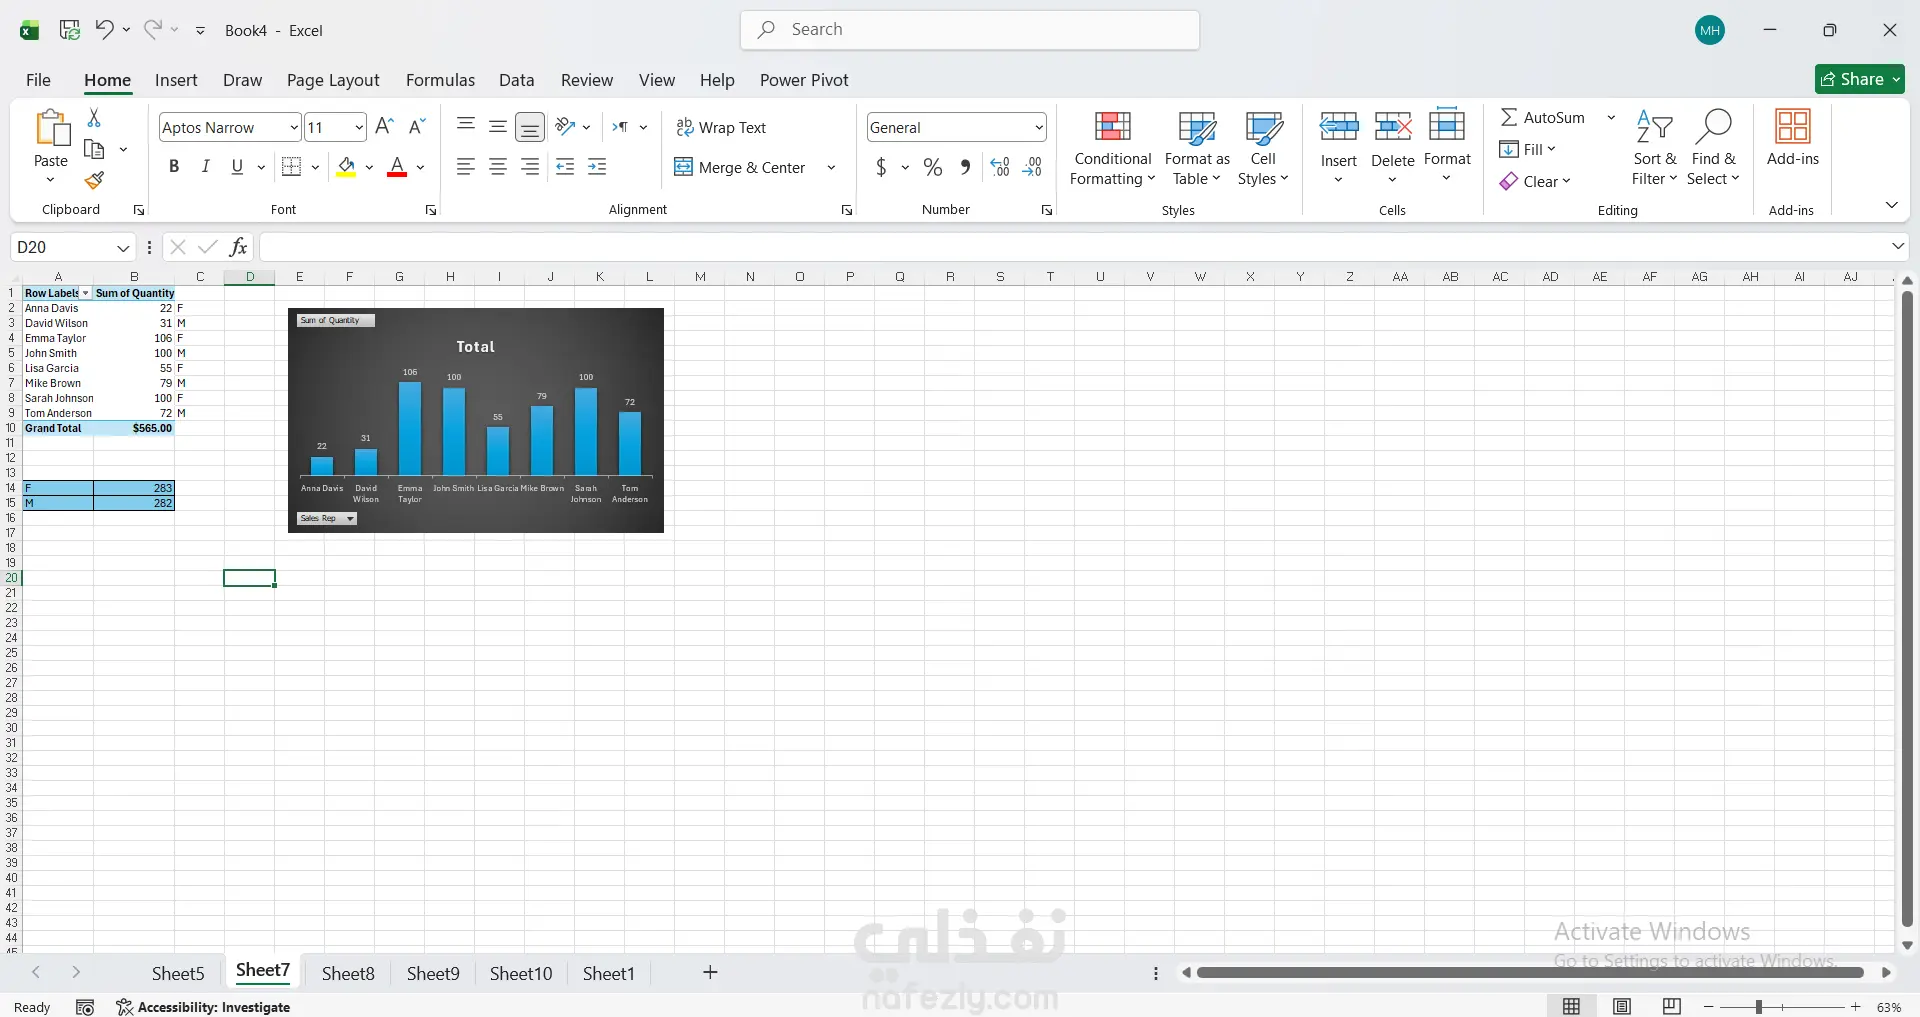Toggle Align Left horizontal alignment
The width and height of the screenshot is (1920, 1017).
(x=466, y=167)
